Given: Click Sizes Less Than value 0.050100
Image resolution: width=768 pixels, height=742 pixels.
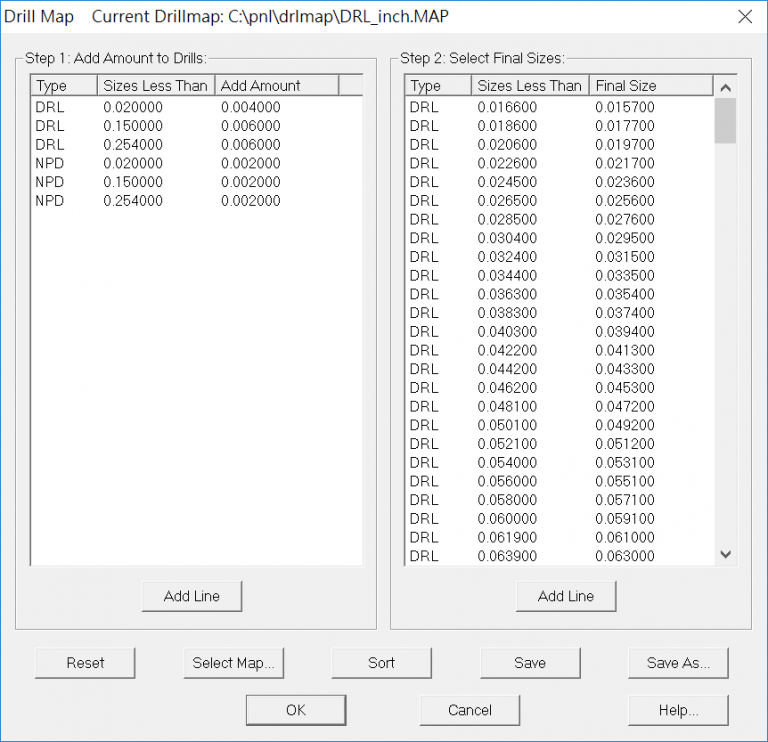Looking at the screenshot, I should (507, 425).
